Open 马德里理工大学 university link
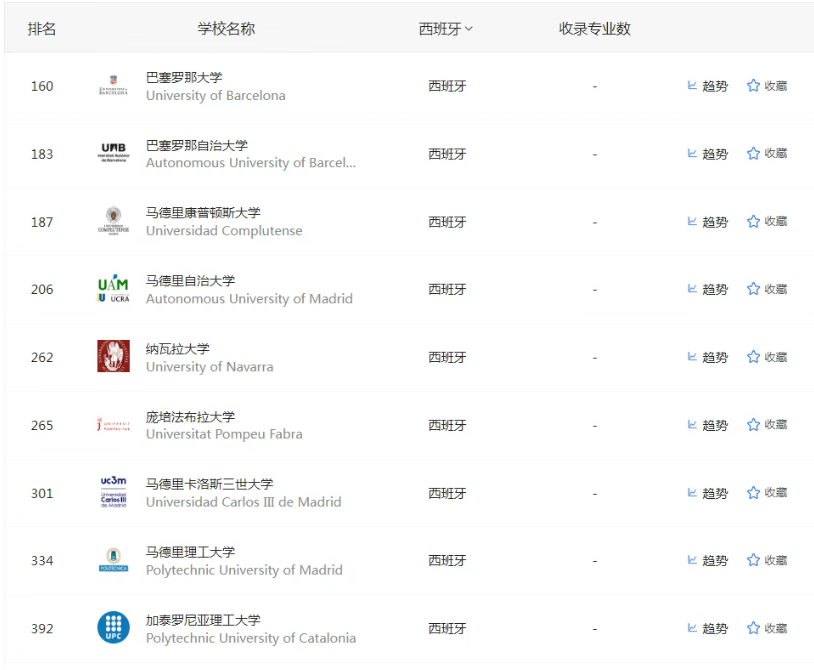The height and width of the screenshot is (670, 814). pyautogui.click(x=190, y=552)
